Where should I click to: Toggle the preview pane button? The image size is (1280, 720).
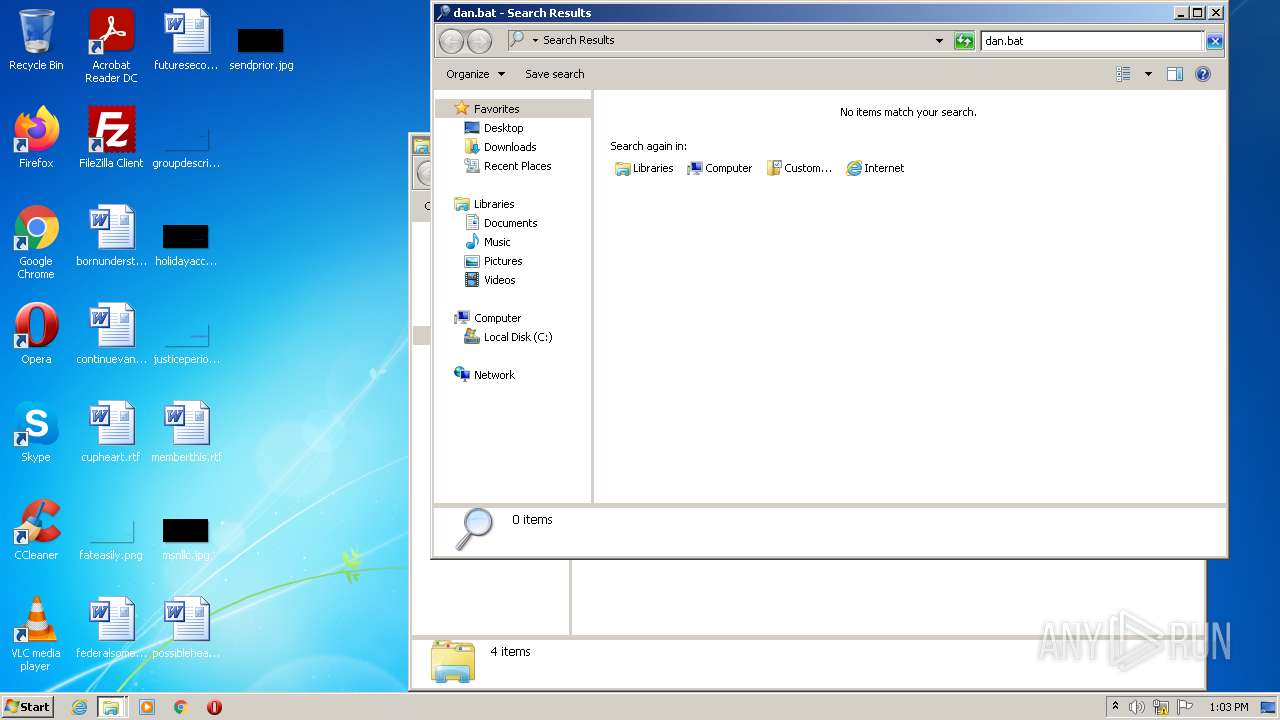click(x=1175, y=74)
